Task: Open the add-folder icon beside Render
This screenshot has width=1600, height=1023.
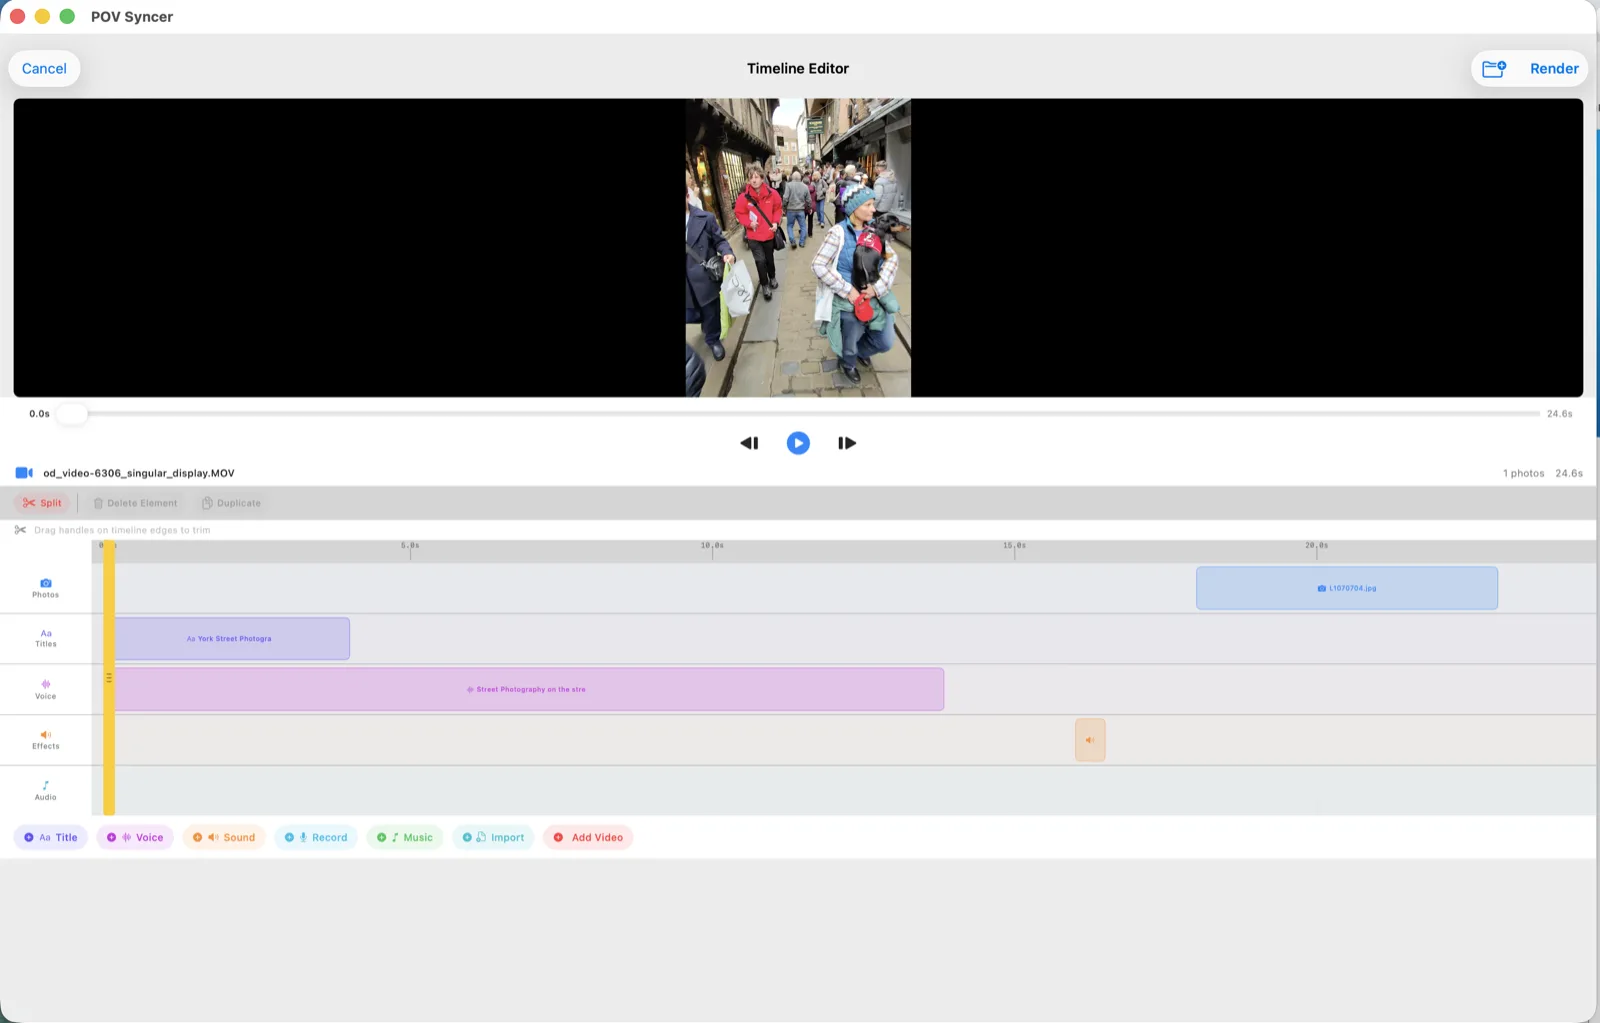Action: click(x=1494, y=68)
